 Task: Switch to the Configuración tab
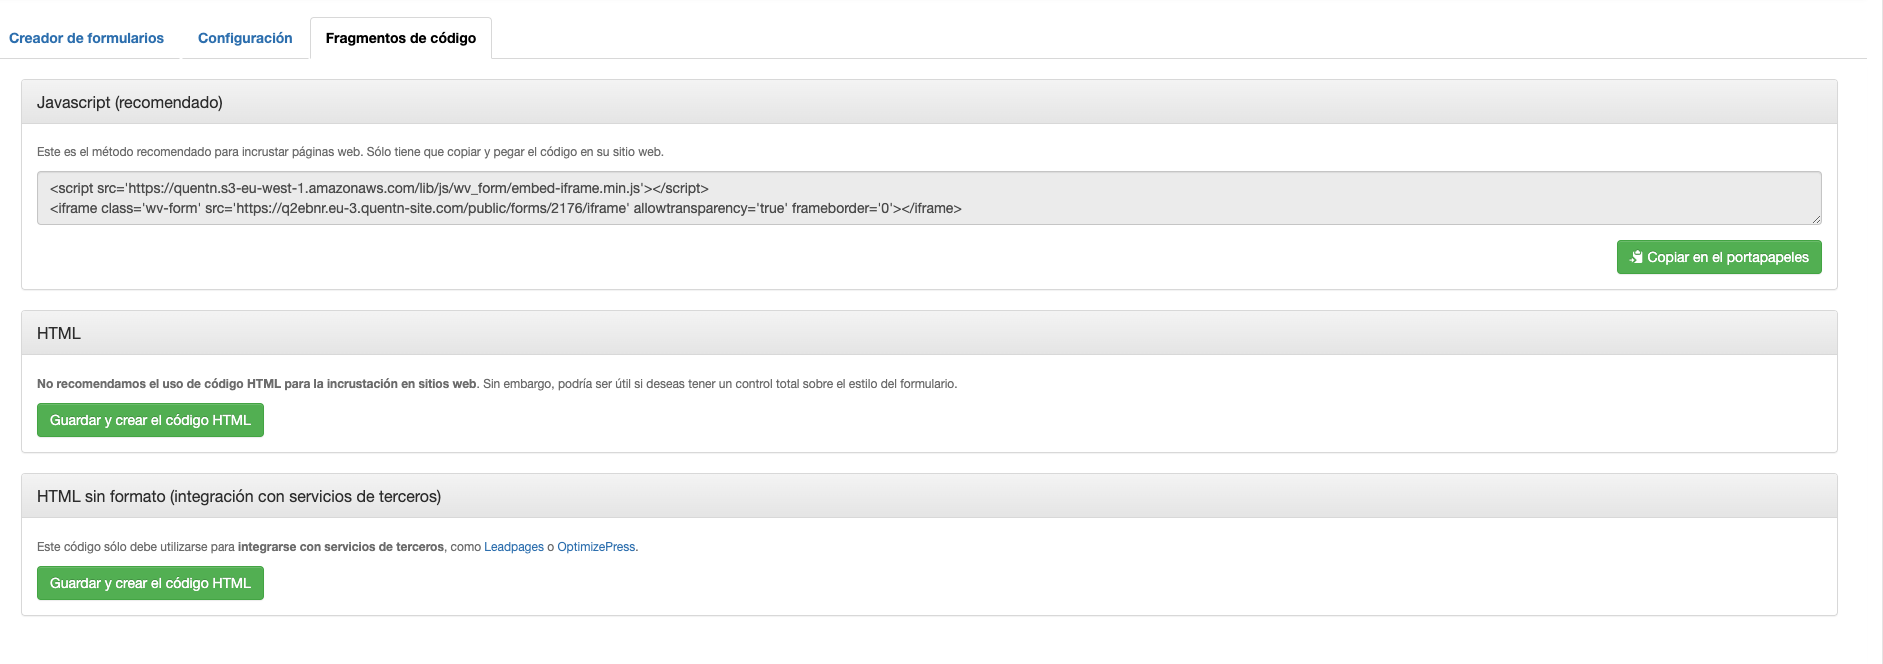coord(245,38)
